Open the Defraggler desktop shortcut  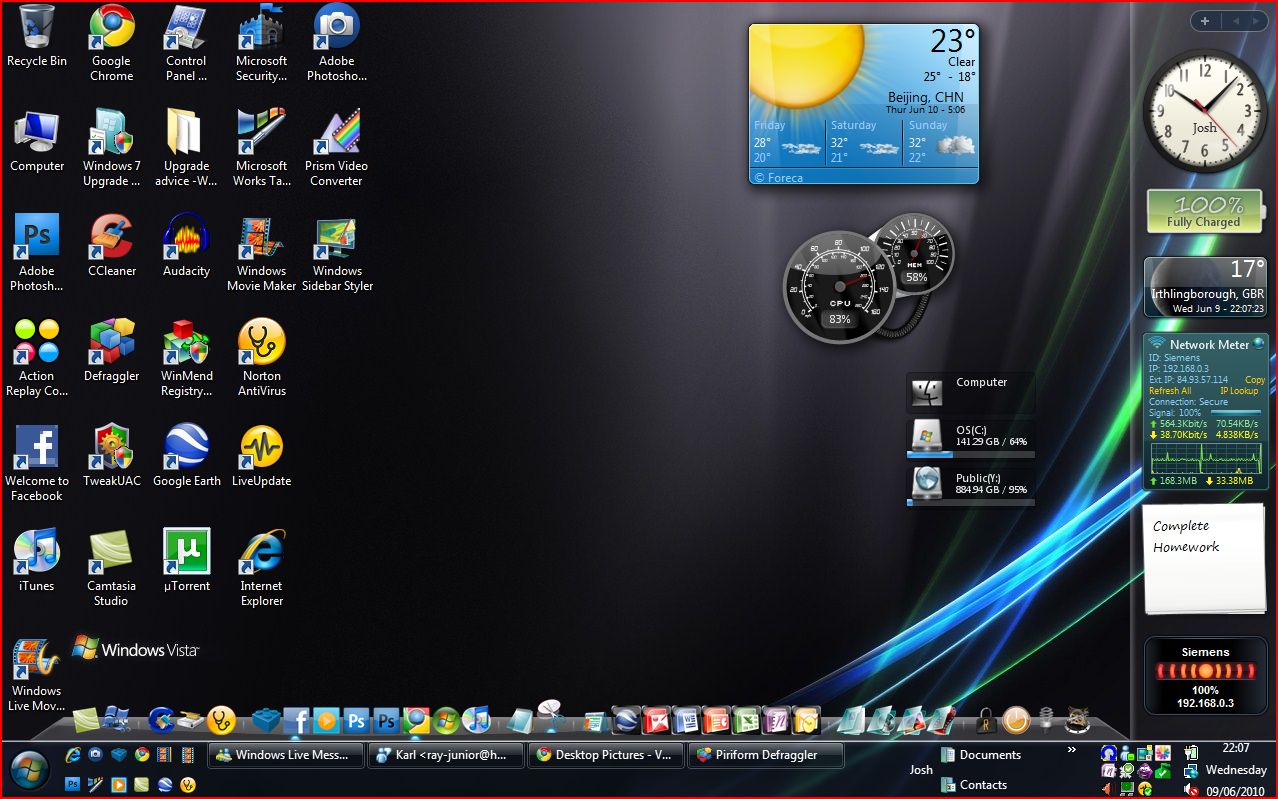point(112,351)
